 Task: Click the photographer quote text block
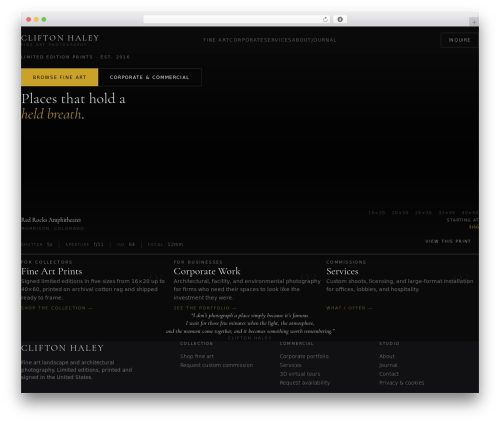(x=250, y=323)
